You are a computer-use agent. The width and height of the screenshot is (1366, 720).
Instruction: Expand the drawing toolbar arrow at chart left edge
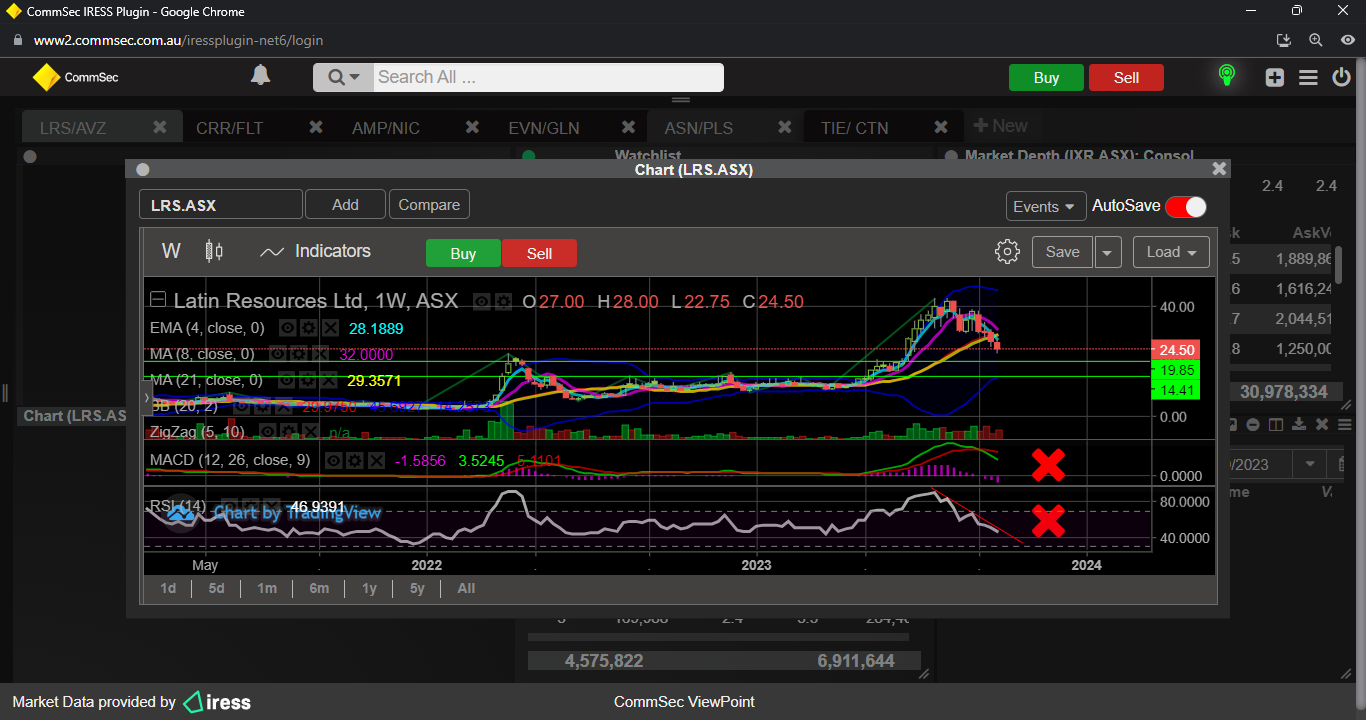tap(148, 398)
